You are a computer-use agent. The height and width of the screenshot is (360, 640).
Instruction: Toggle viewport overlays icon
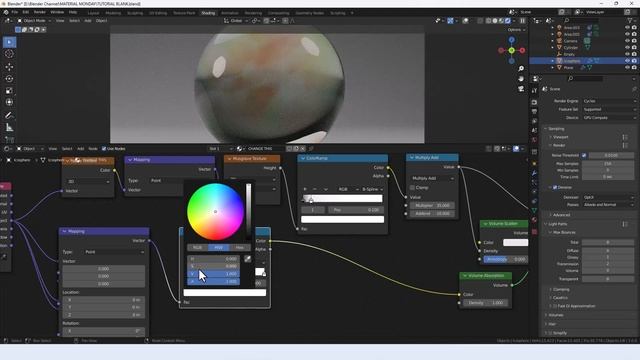point(465,20)
